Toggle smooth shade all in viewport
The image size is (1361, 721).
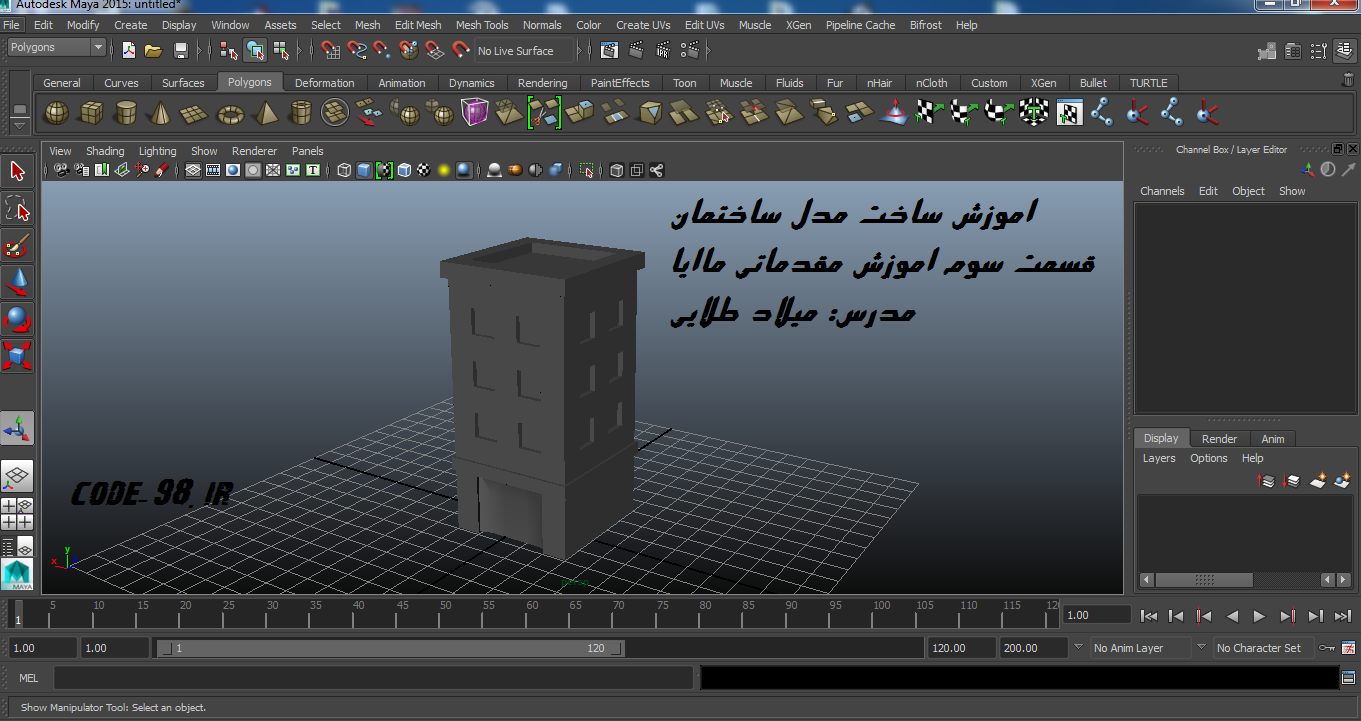coord(364,170)
